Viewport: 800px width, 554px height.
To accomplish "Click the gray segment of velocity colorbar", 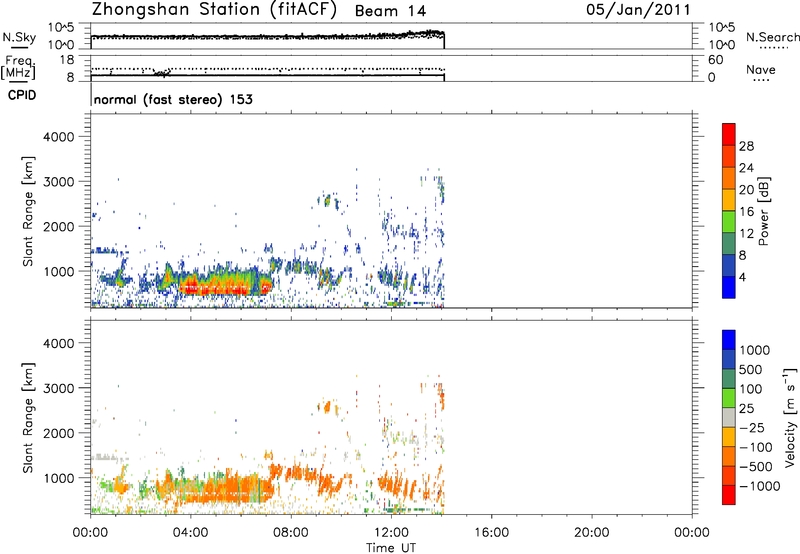I will click(729, 417).
